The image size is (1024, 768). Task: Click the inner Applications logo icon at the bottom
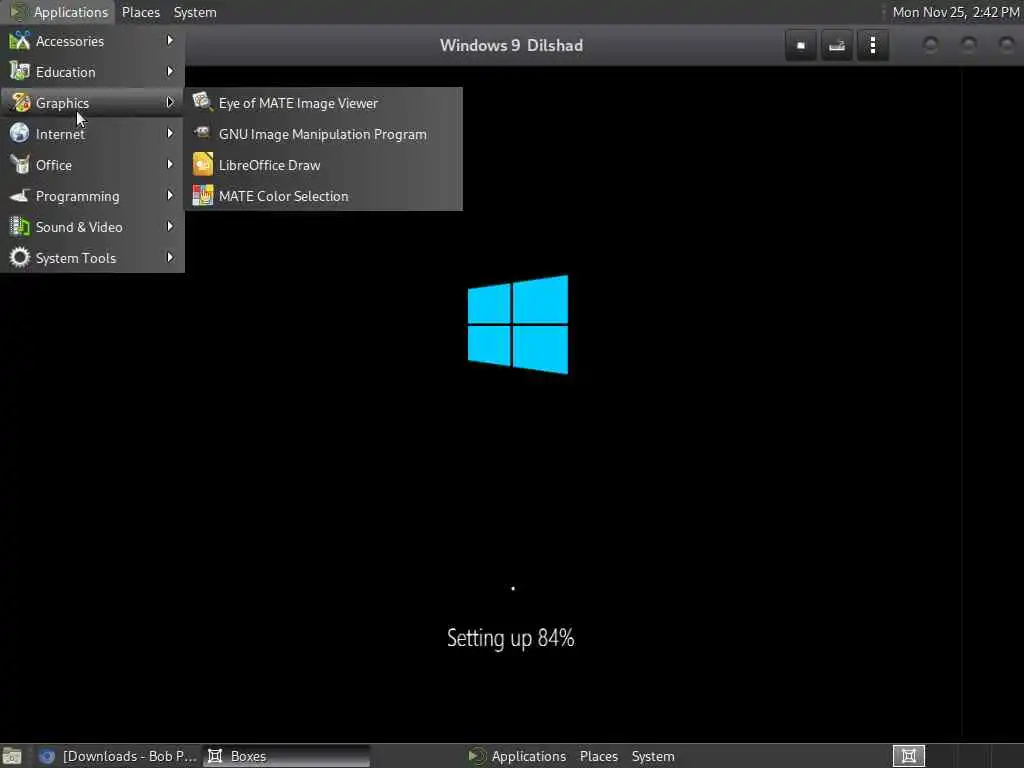(x=477, y=756)
